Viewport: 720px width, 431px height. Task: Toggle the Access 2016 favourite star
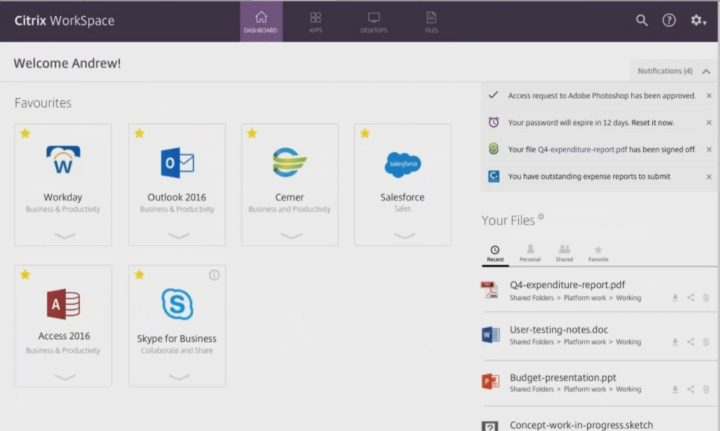tap(25, 274)
